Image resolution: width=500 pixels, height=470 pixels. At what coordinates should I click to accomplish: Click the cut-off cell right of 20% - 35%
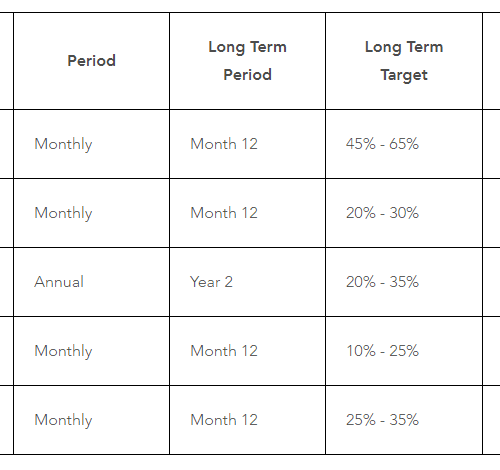pyautogui.click(x=492, y=282)
